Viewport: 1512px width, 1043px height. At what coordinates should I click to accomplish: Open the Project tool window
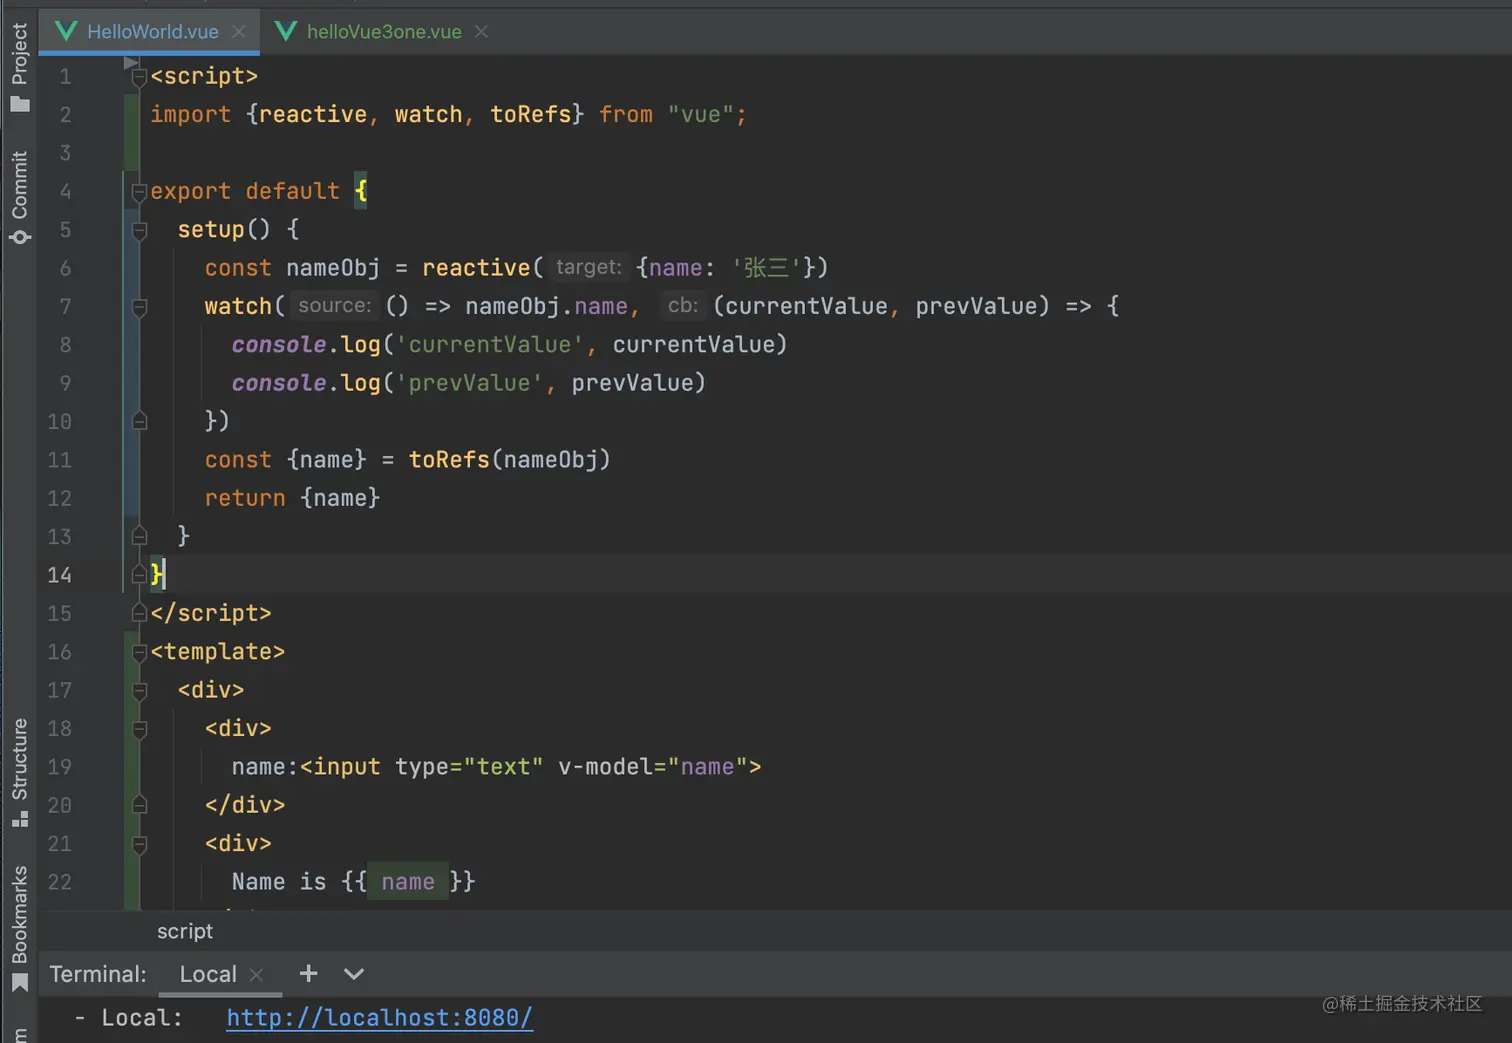19,67
